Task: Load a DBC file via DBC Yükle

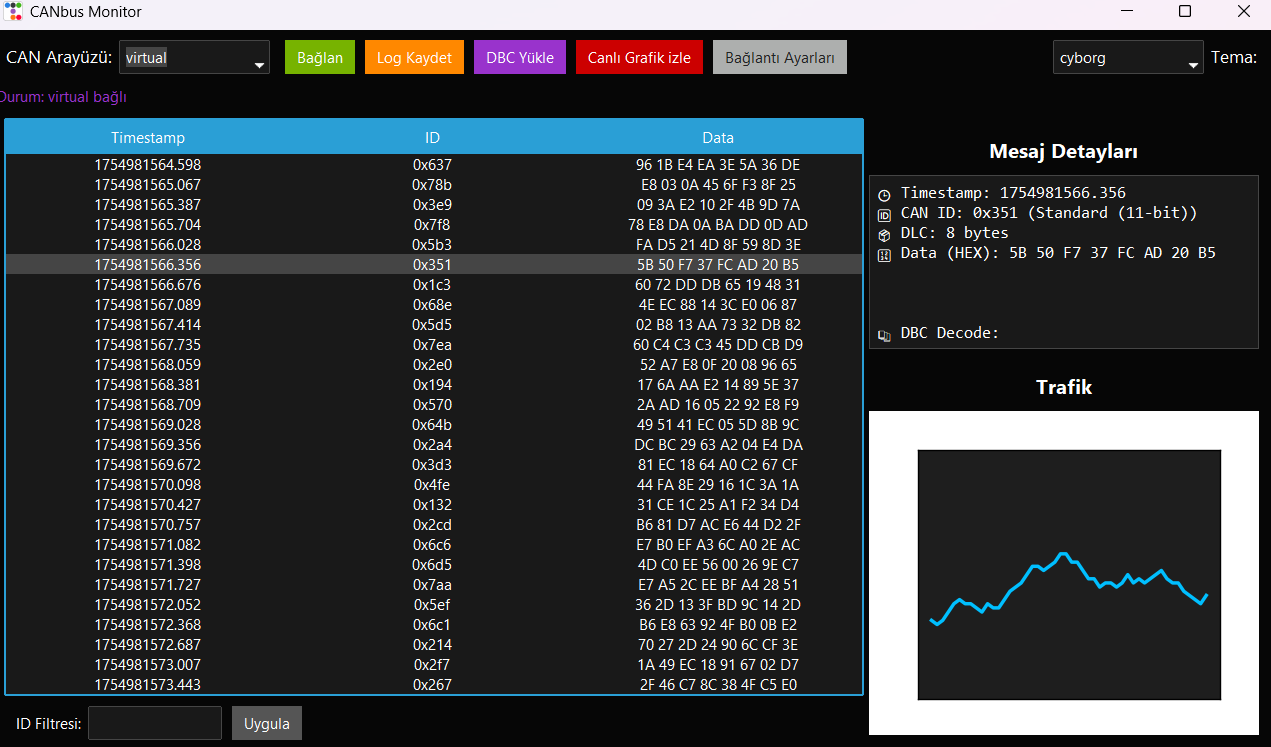Action: [x=519, y=57]
